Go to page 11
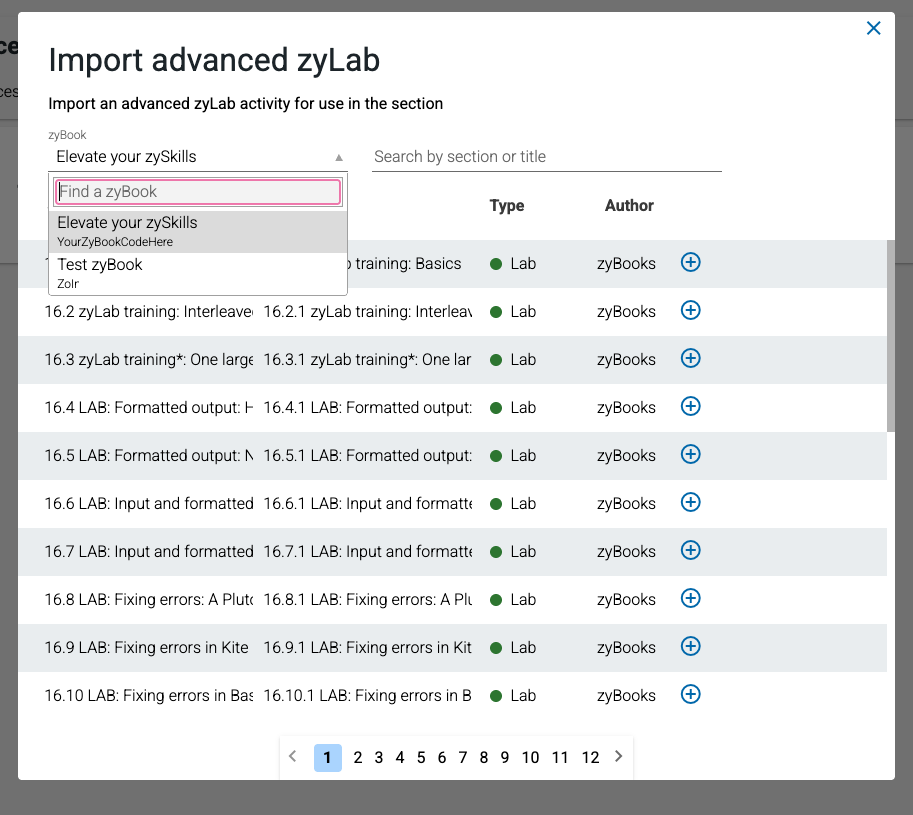 pos(560,757)
